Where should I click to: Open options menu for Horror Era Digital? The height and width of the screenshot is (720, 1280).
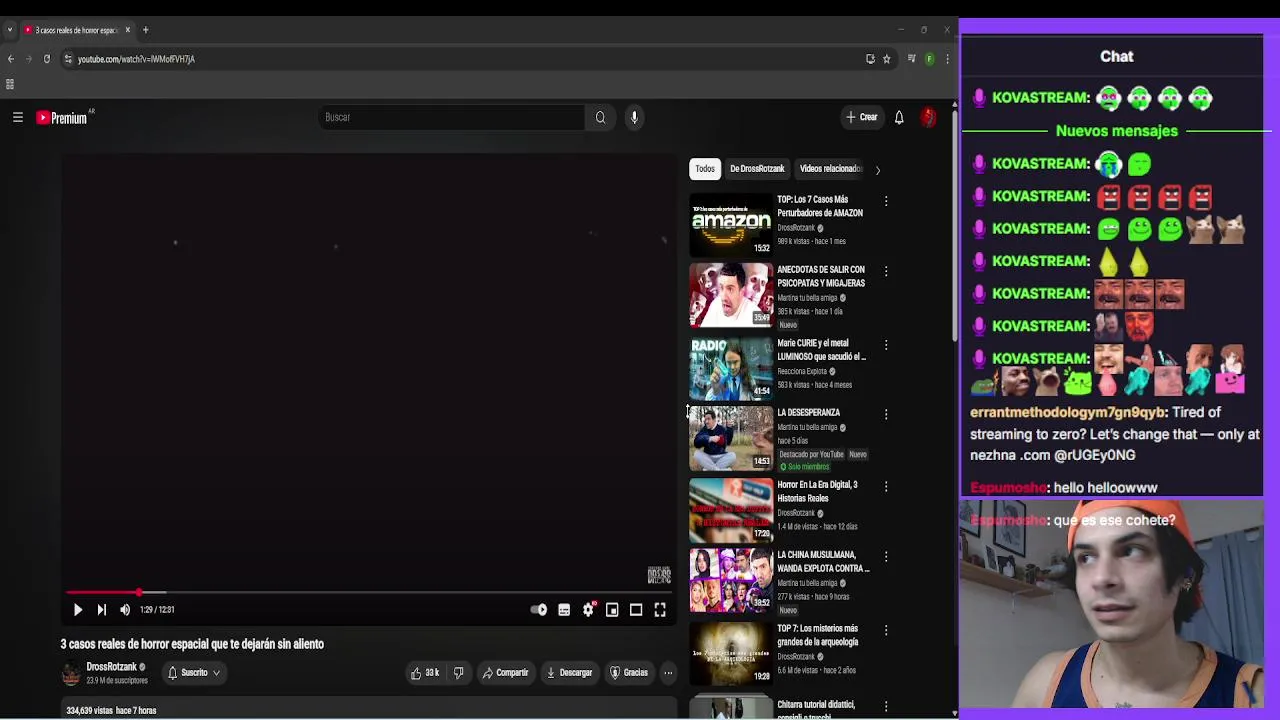(886, 486)
